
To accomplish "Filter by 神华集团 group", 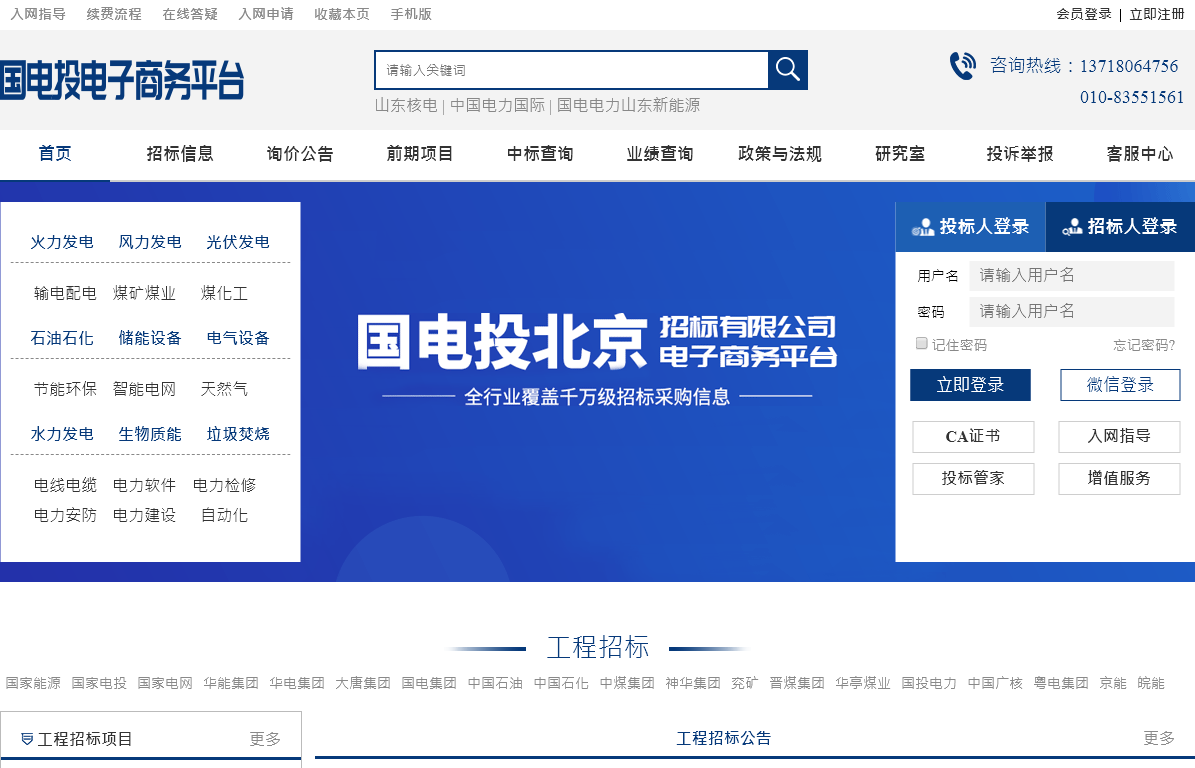I will (693, 683).
